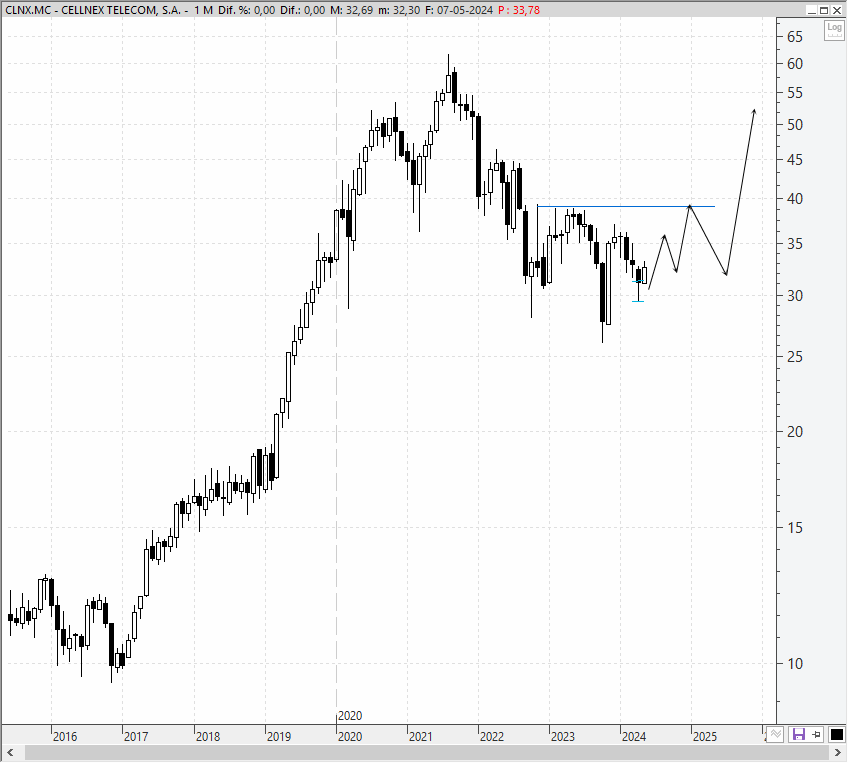848x763 pixels.
Task: Click the 2018 year label
Action: (208, 737)
